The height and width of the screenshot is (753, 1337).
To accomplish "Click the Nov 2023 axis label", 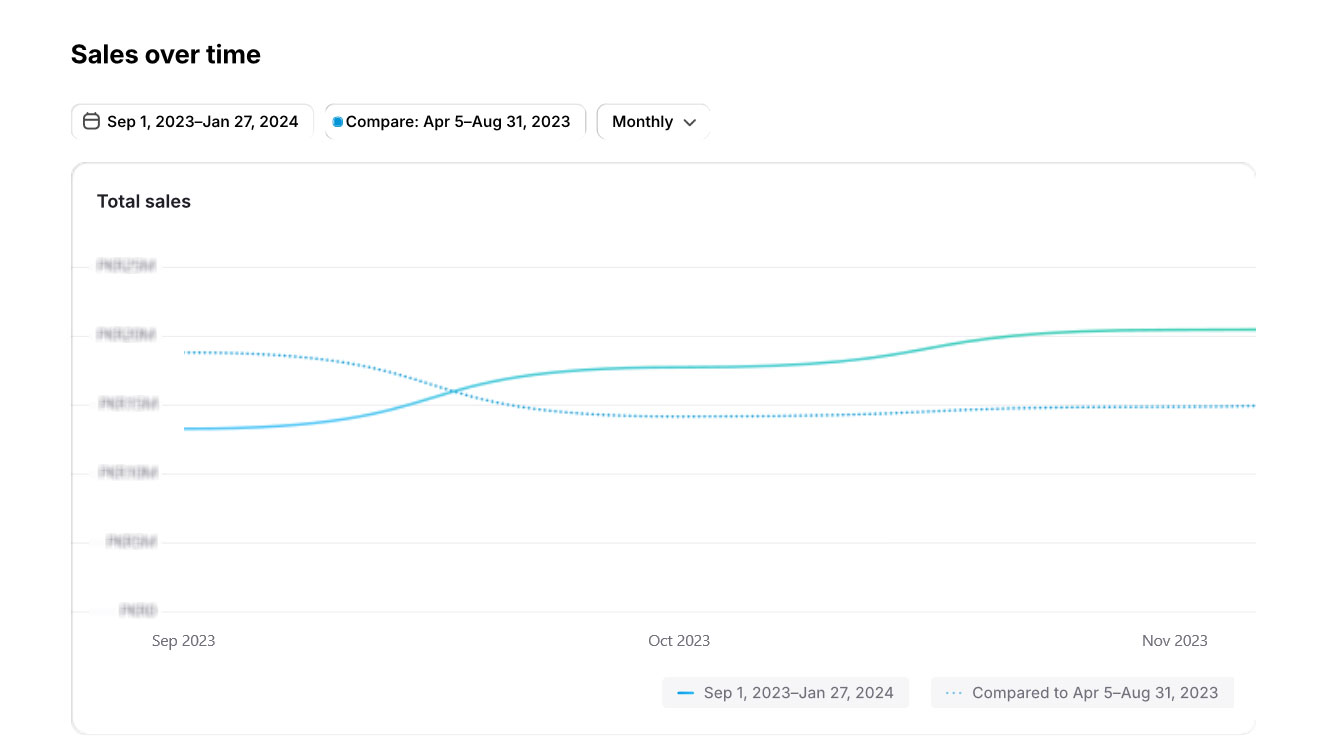I will pos(1174,641).
